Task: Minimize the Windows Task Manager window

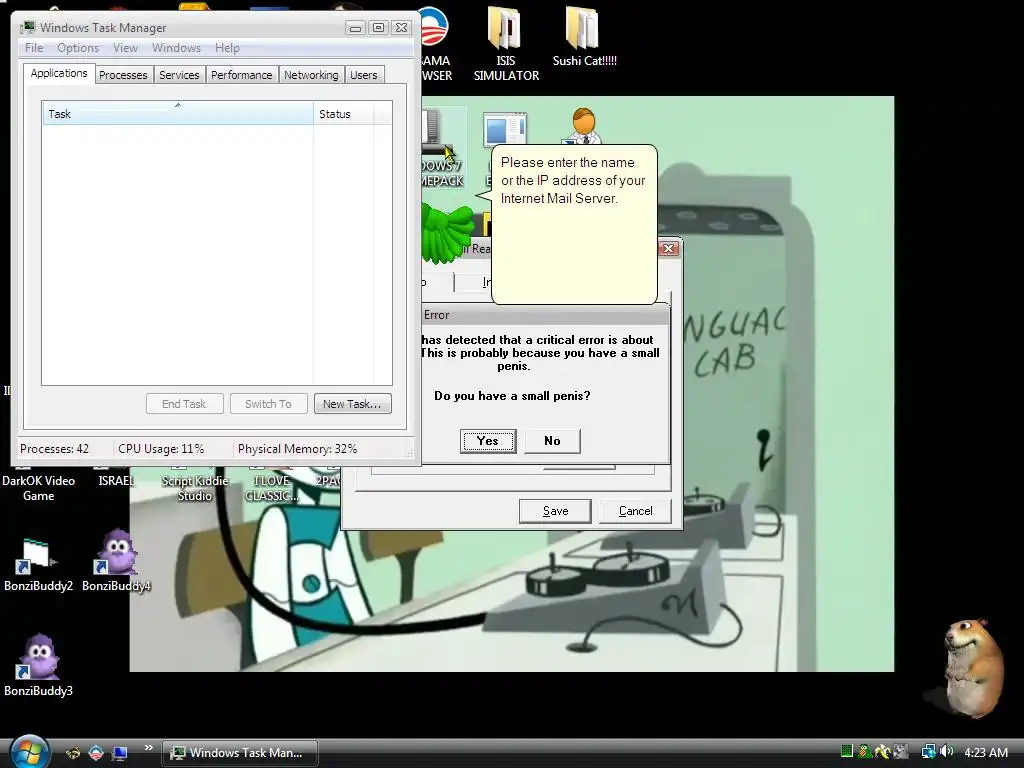Action: tap(355, 27)
